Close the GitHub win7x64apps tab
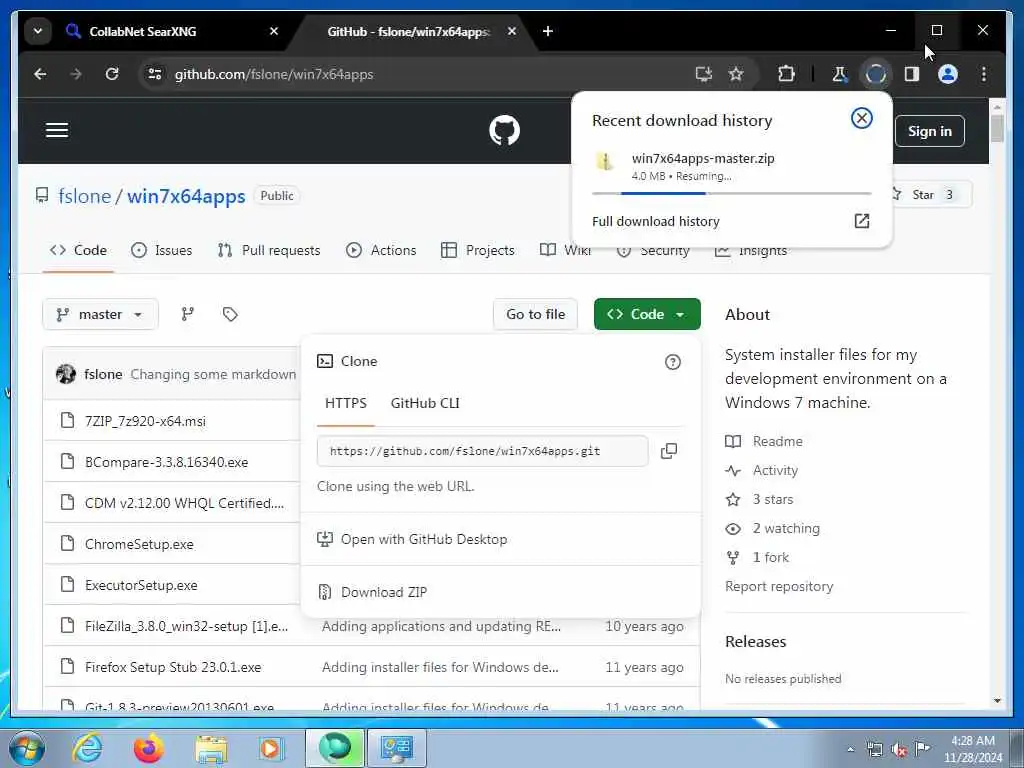1024x768 pixels. [512, 31]
